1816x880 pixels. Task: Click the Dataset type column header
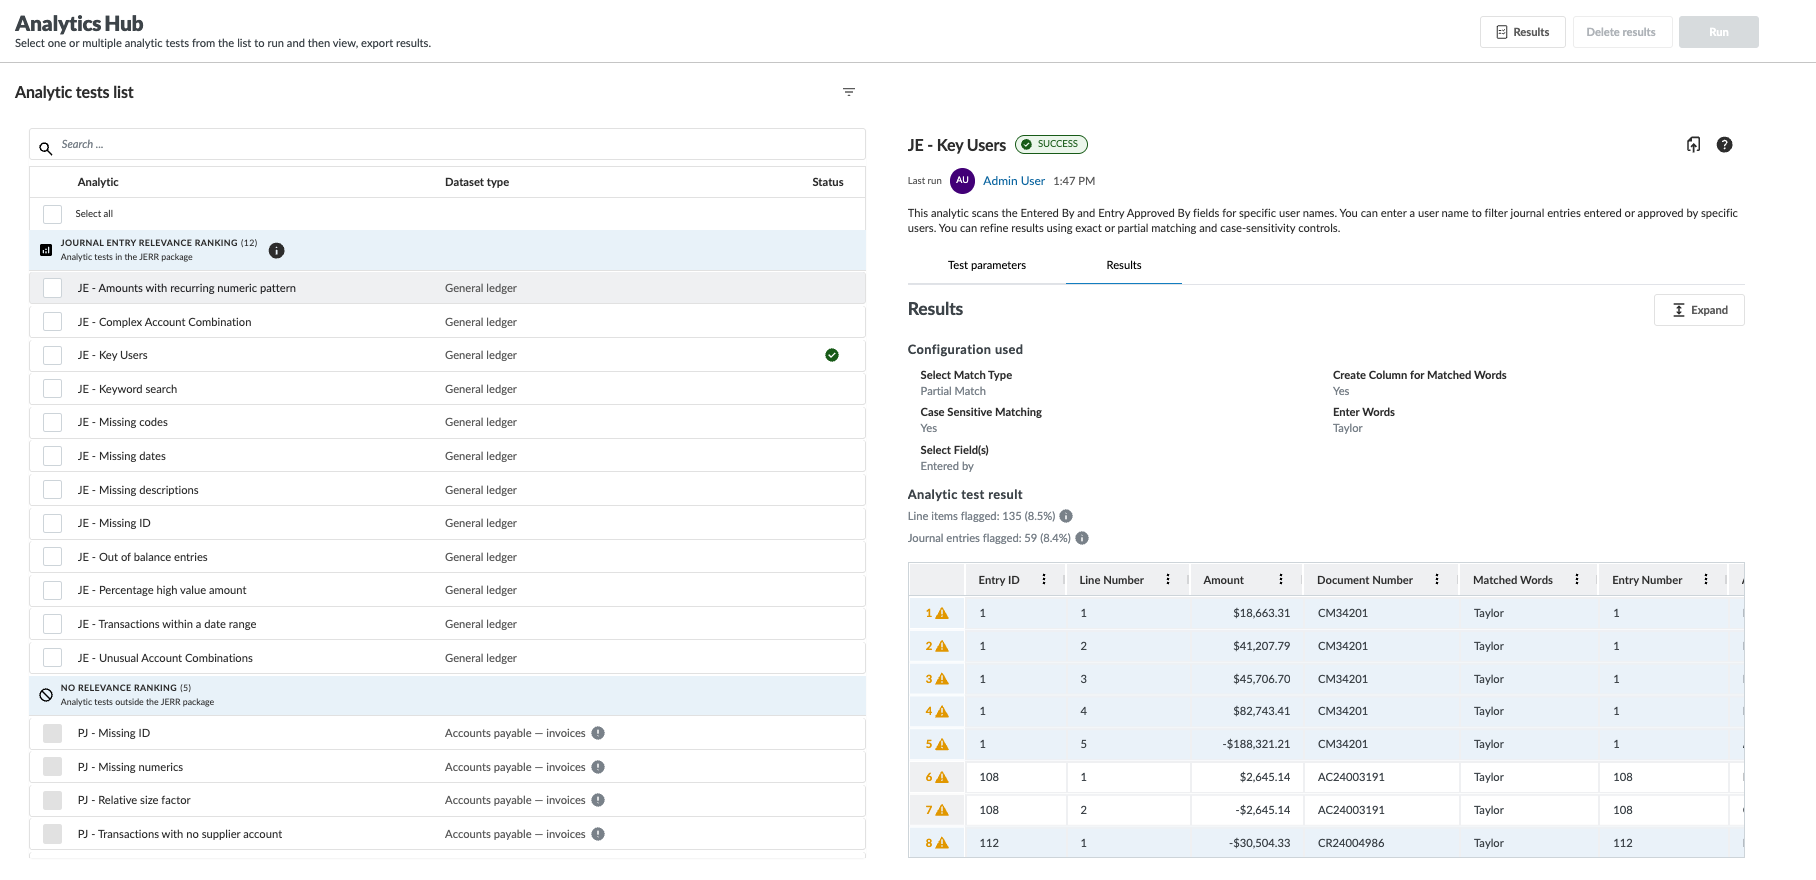[x=477, y=182]
